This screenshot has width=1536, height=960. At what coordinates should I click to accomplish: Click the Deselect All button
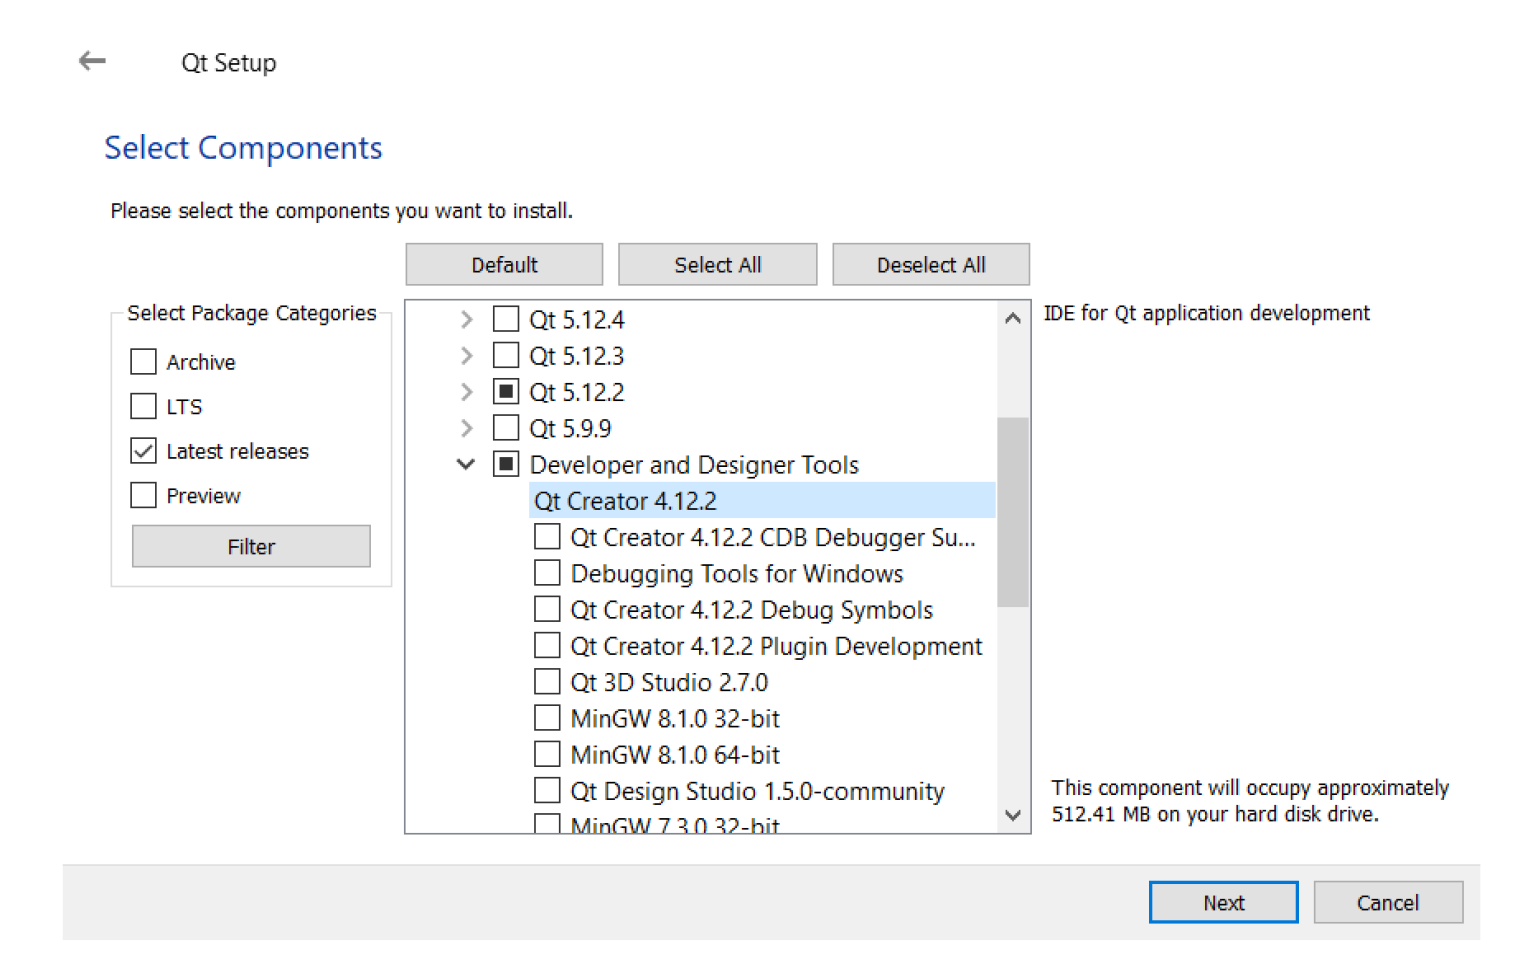pos(931,265)
